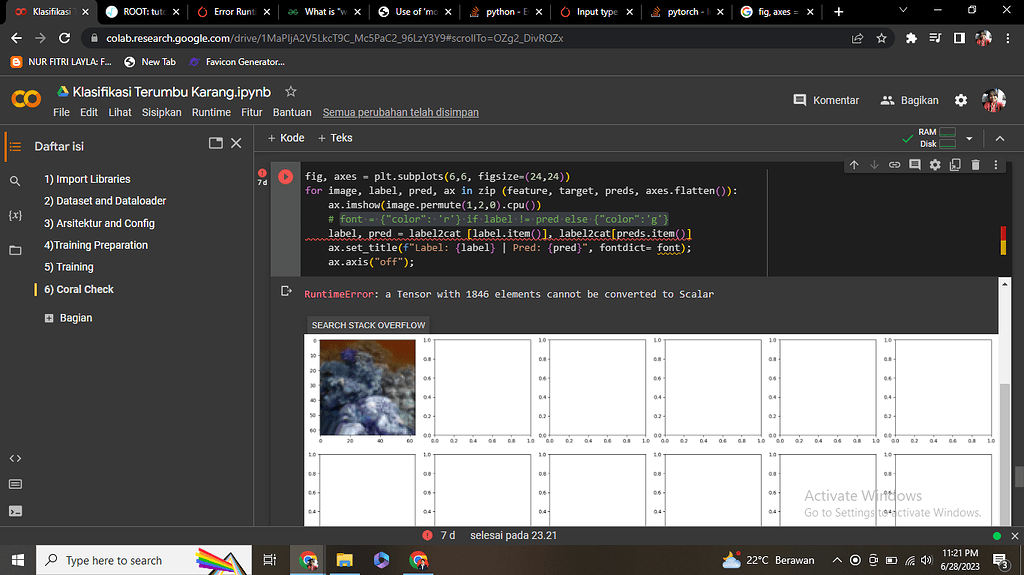
Task: Open the Favicon Generator bookmark
Action: click(x=236, y=62)
